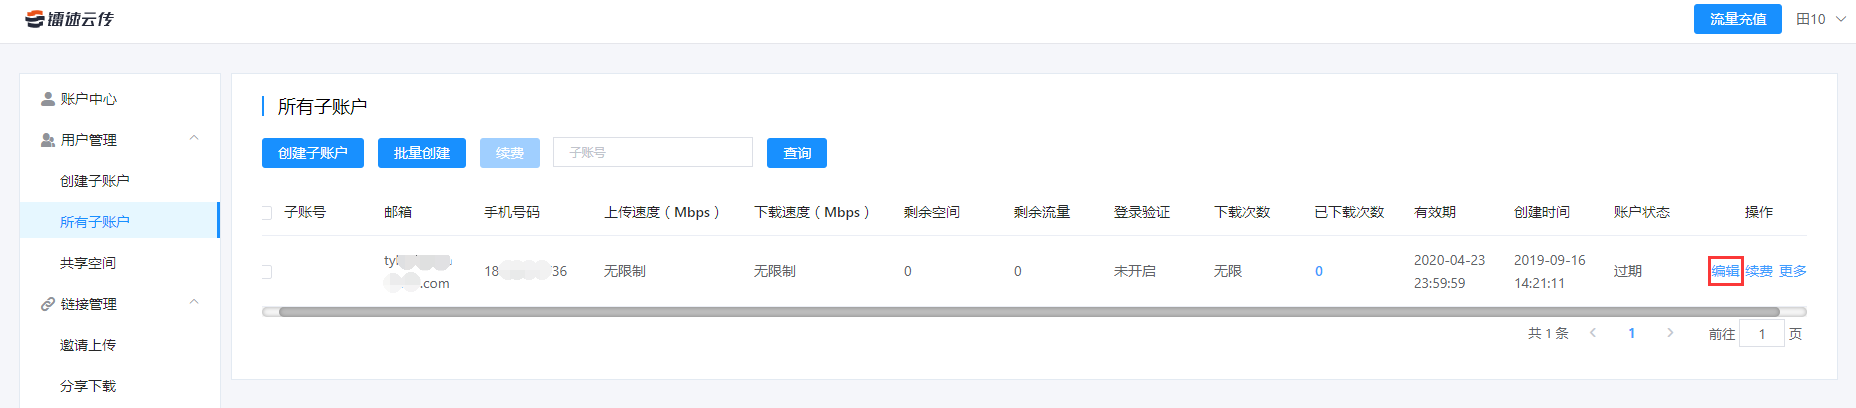Click the 下载次数 column header
The image size is (1856, 408).
pyautogui.click(x=1242, y=212)
